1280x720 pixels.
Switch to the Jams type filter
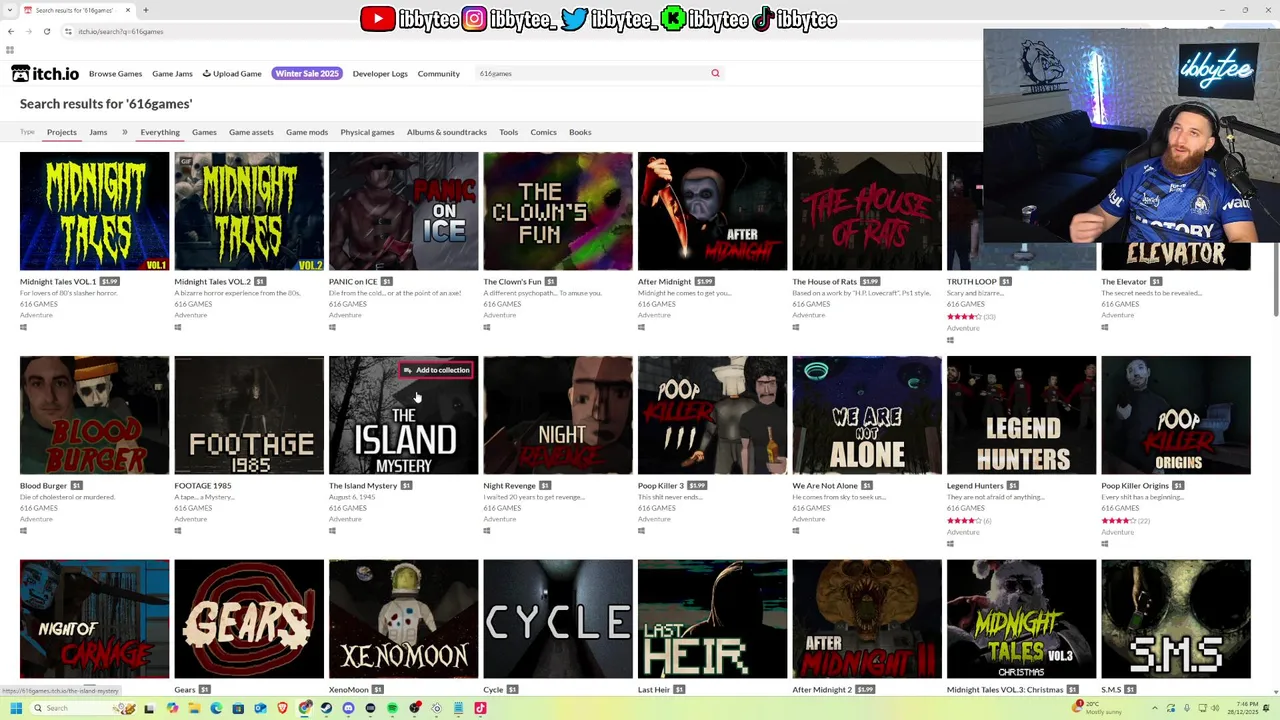pyautogui.click(x=98, y=132)
